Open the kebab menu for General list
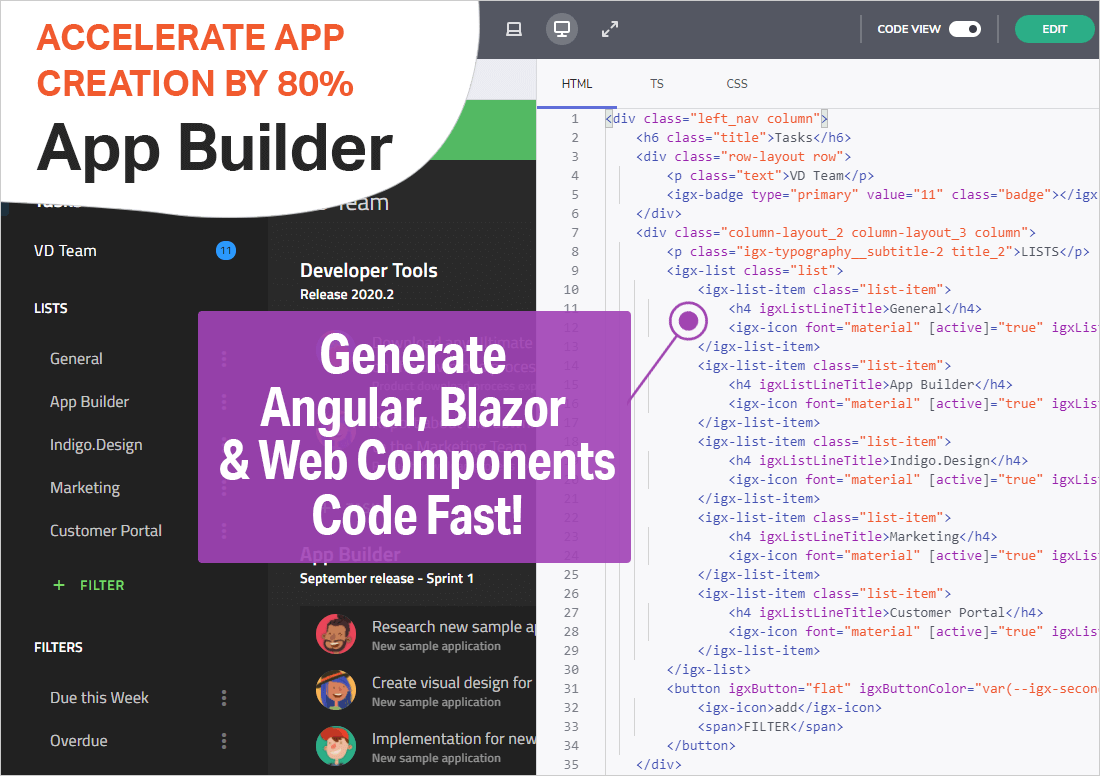1100x776 pixels. 224,358
